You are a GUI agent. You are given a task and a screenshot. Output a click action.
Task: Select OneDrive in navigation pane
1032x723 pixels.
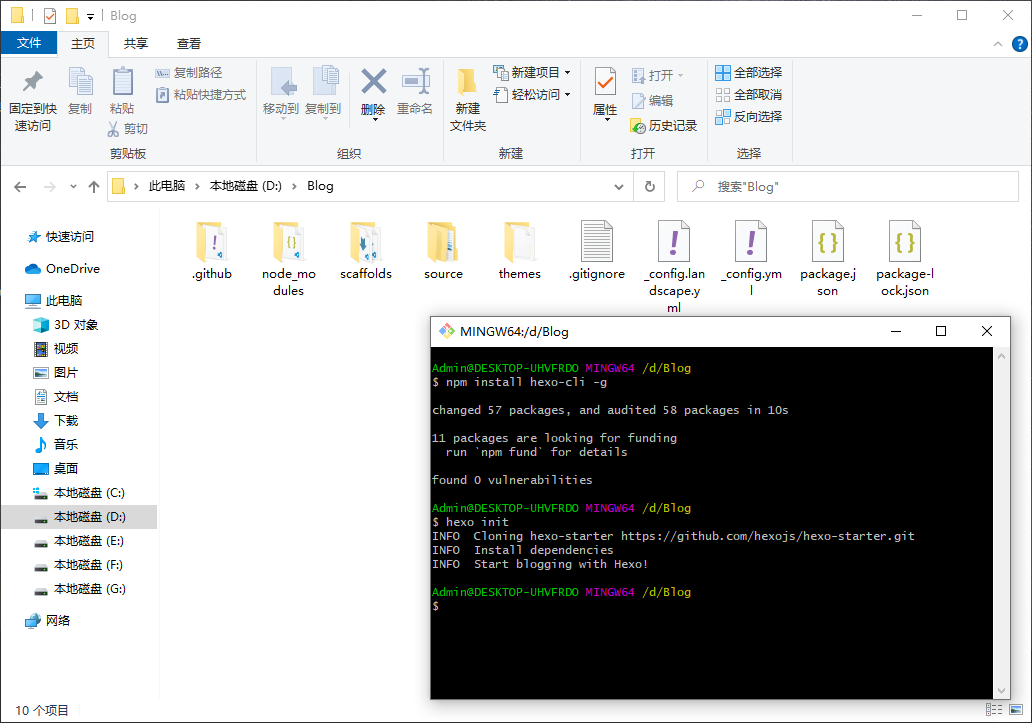(x=63, y=268)
